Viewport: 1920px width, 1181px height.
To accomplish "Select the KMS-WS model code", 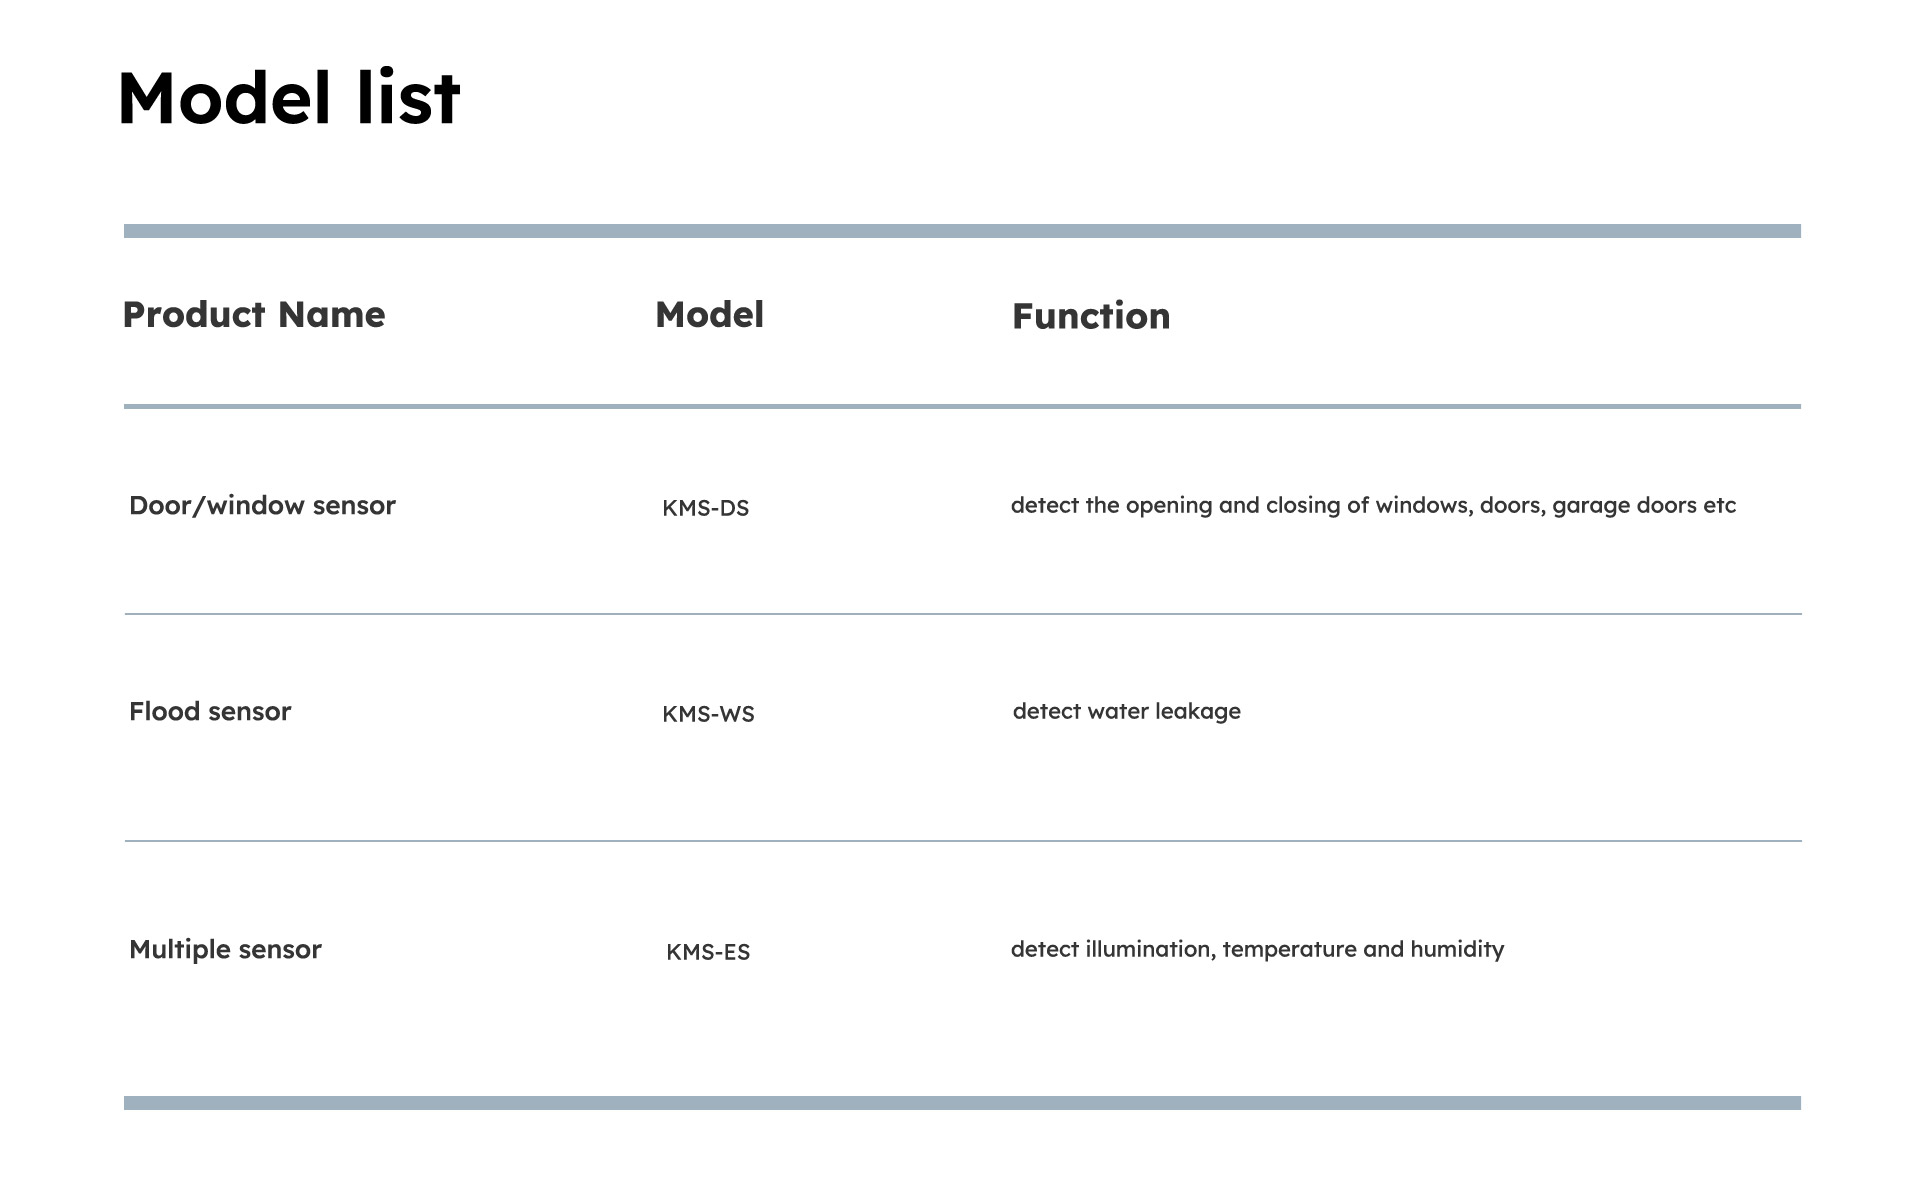I will point(708,715).
